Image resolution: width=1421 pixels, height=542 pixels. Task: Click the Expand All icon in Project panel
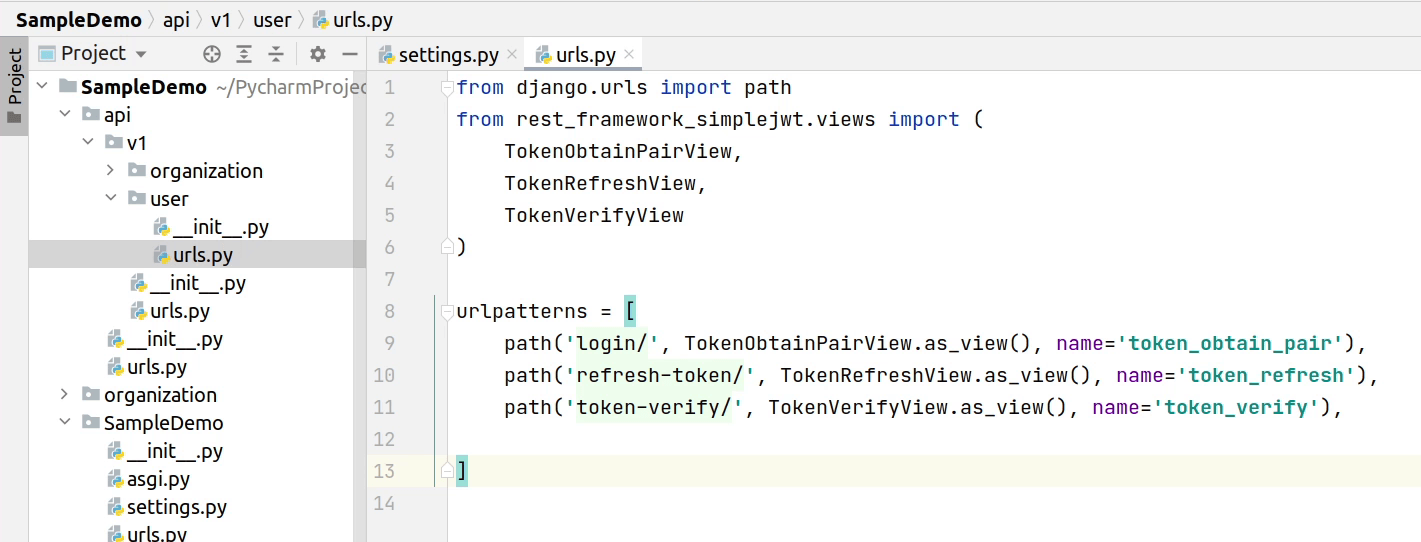244,54
